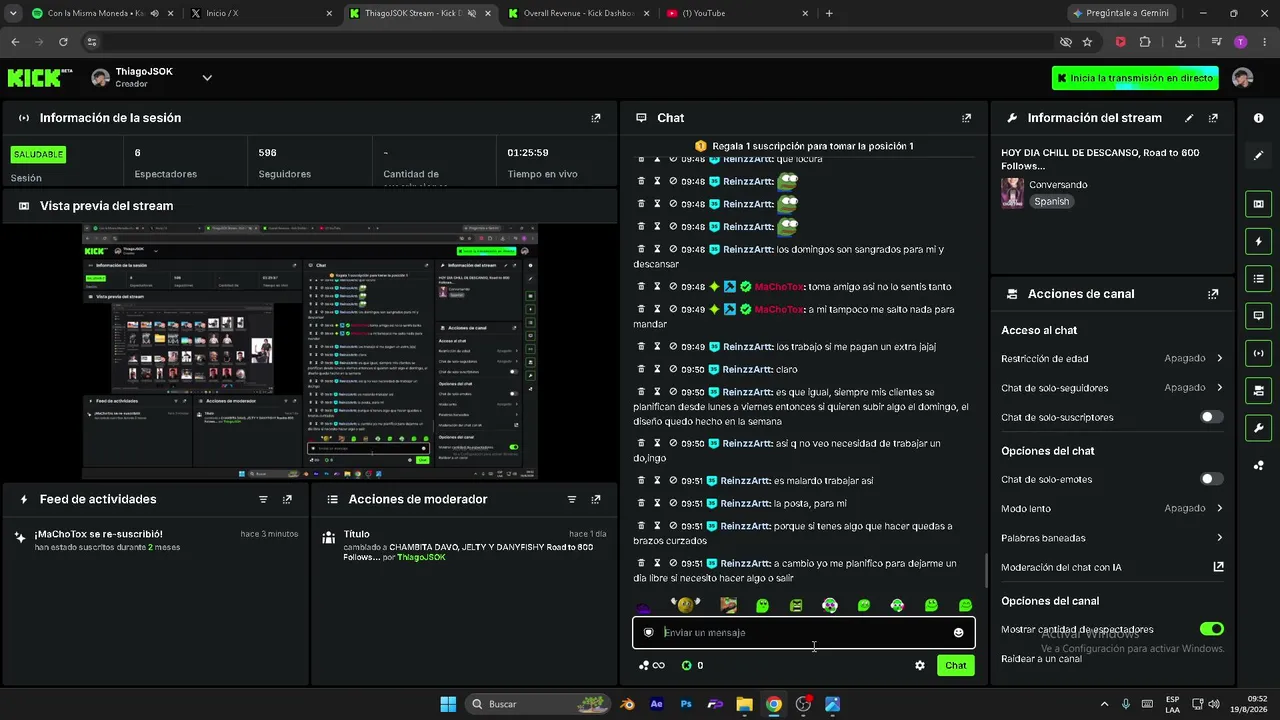1280x720 pixels.
Task: Filter the Acciones de moderador list
Action: (x=572, y=499)
